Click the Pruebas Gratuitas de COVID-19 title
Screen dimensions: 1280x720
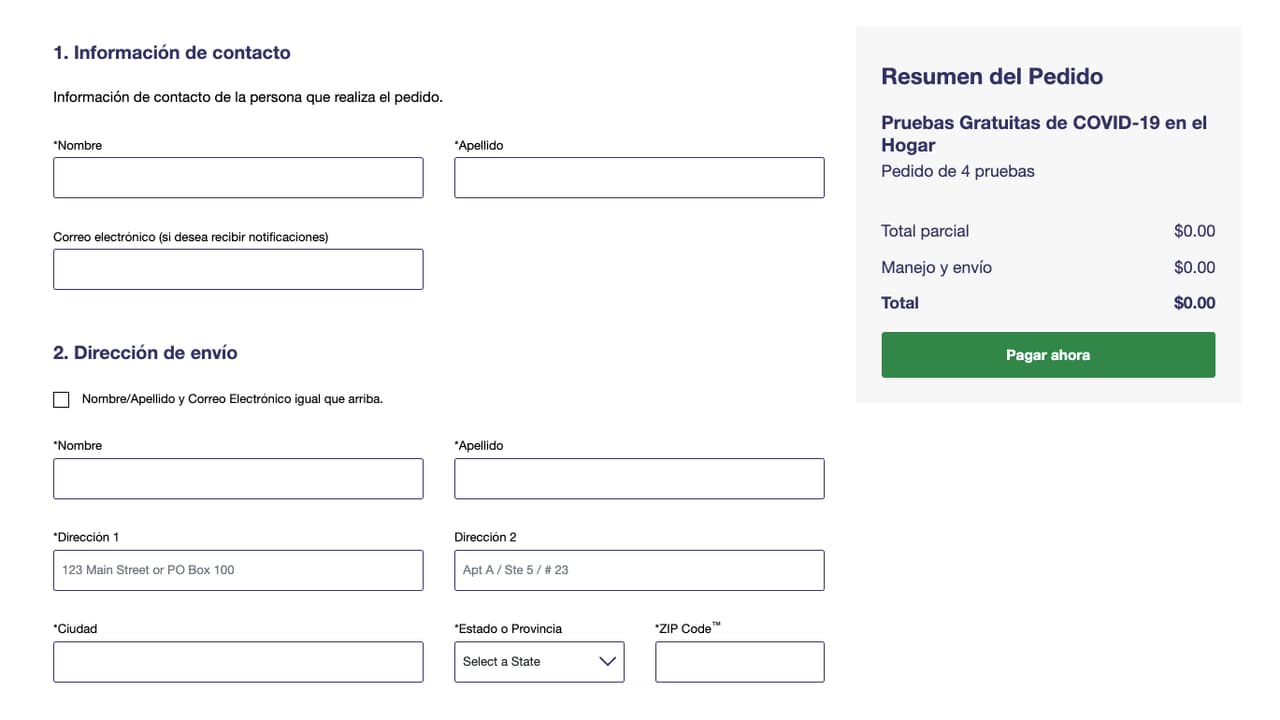(1044, 134)
